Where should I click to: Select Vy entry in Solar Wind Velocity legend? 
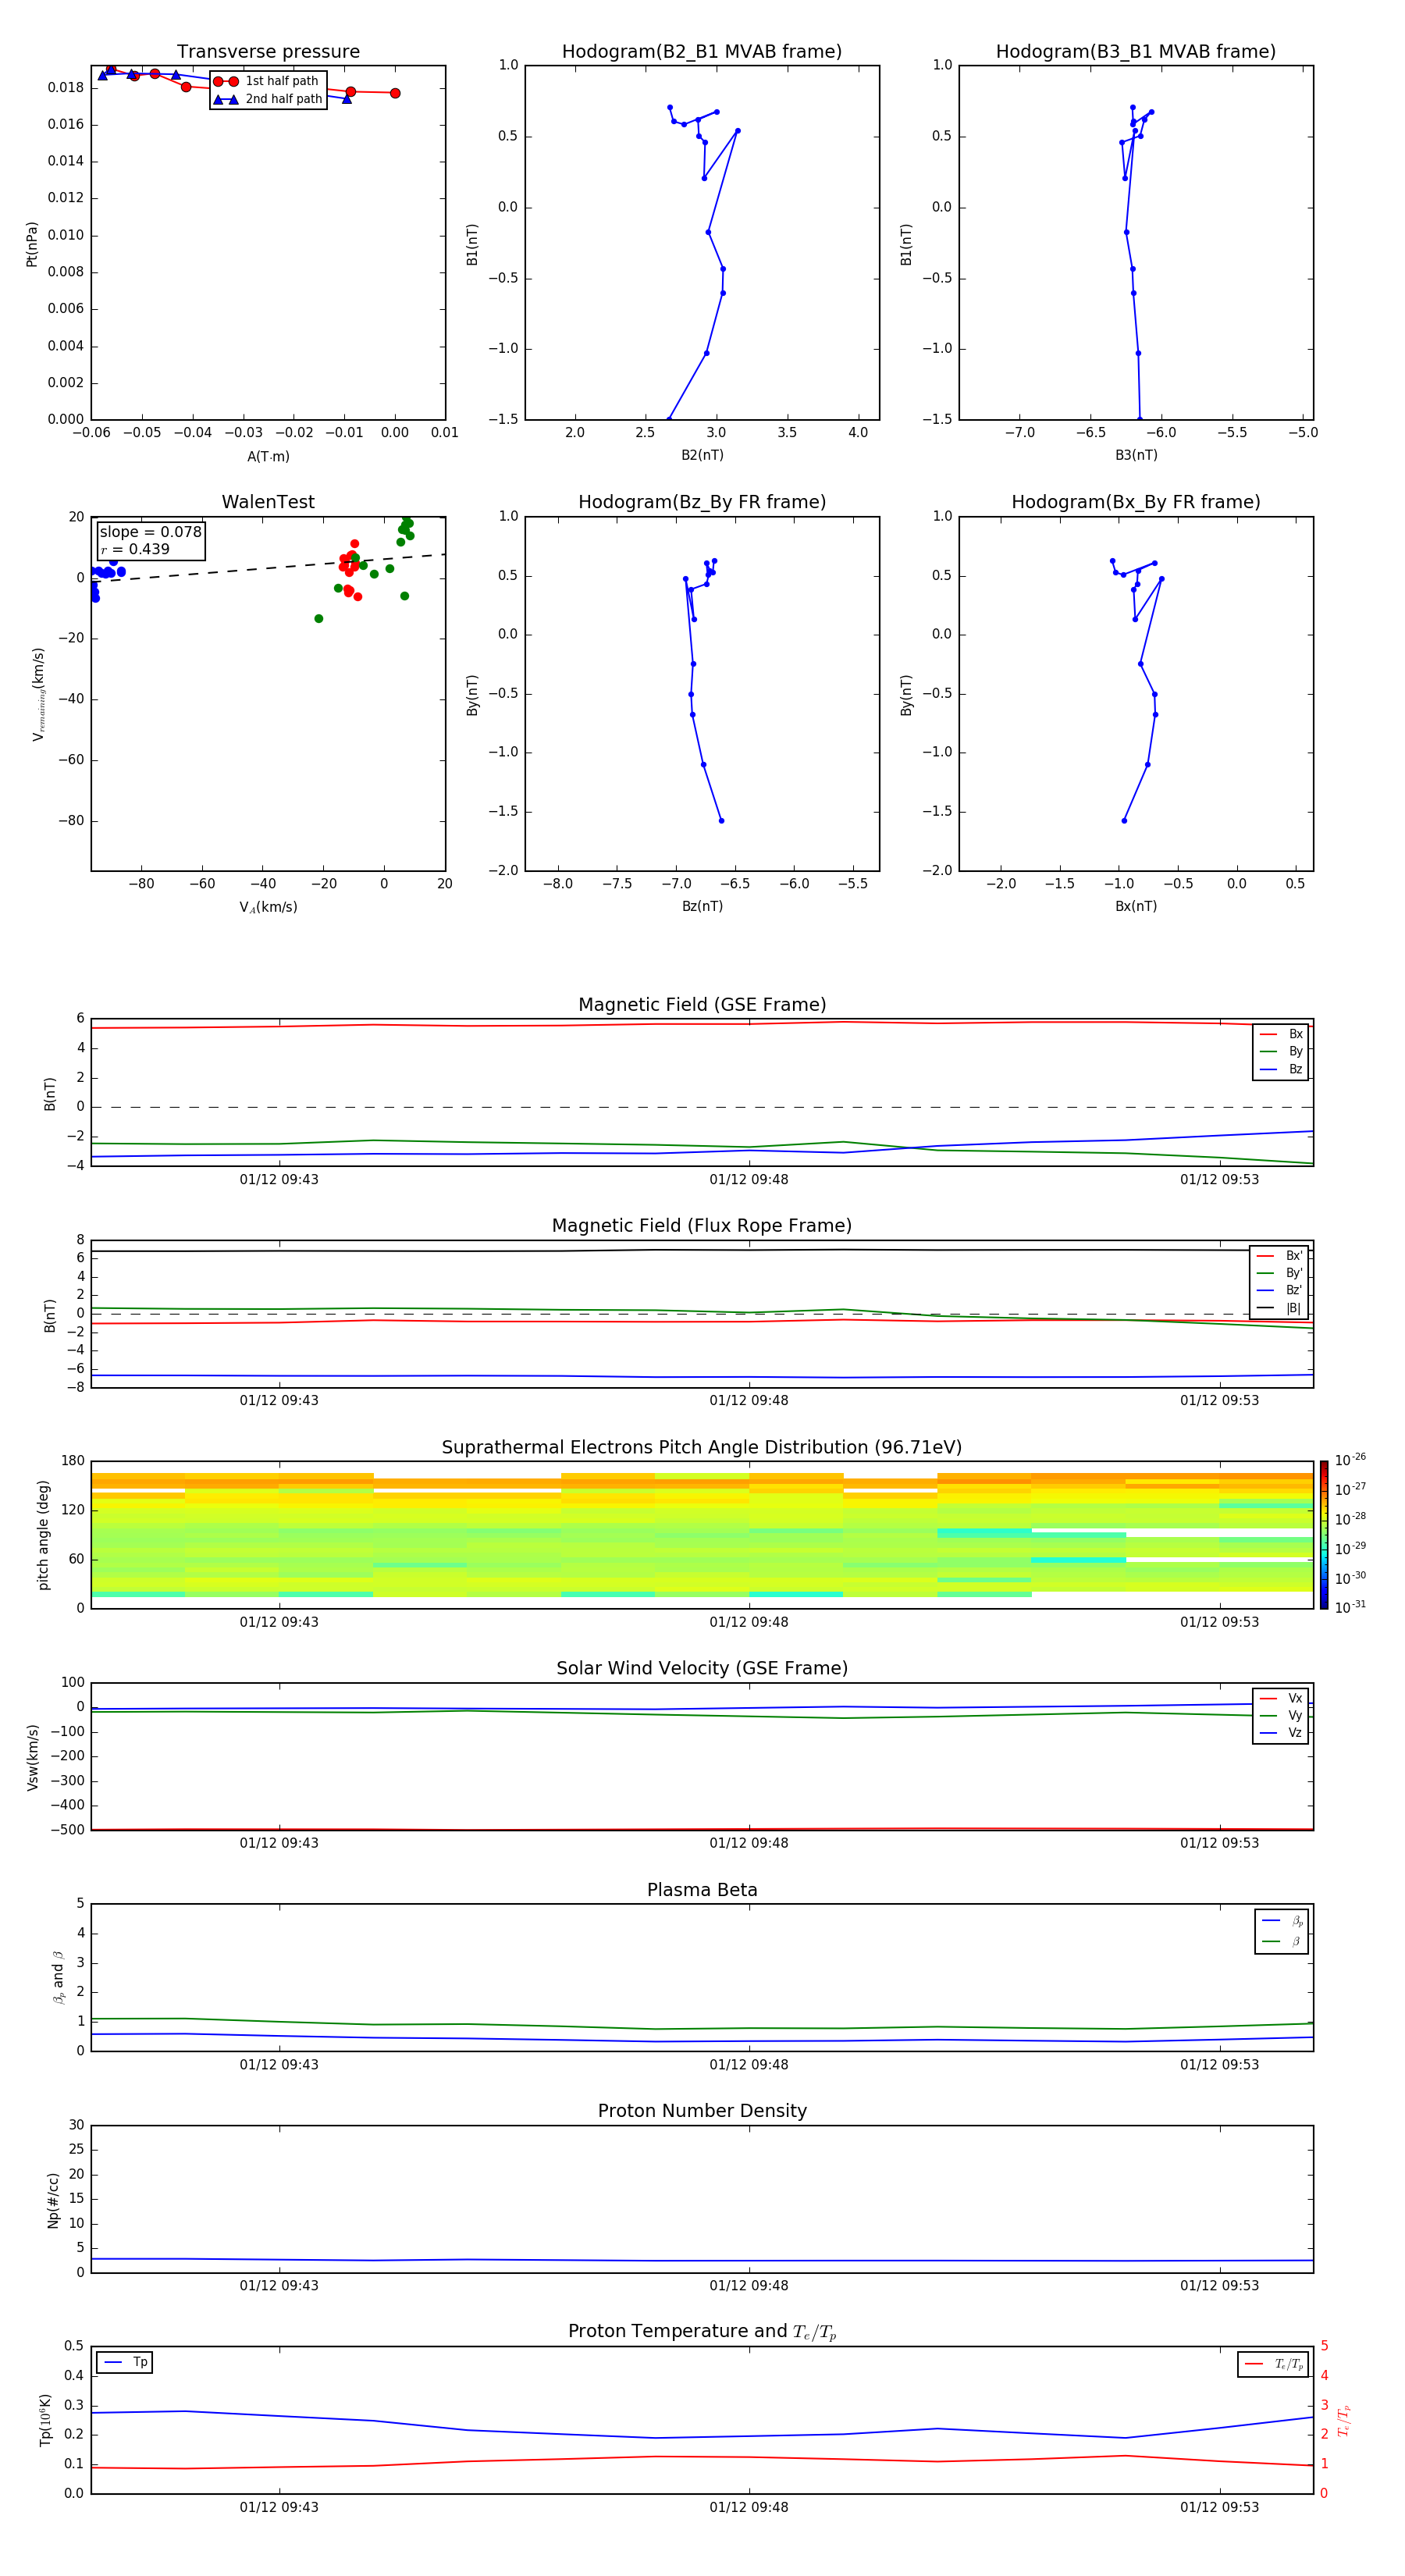[x=1281, y=1715]
